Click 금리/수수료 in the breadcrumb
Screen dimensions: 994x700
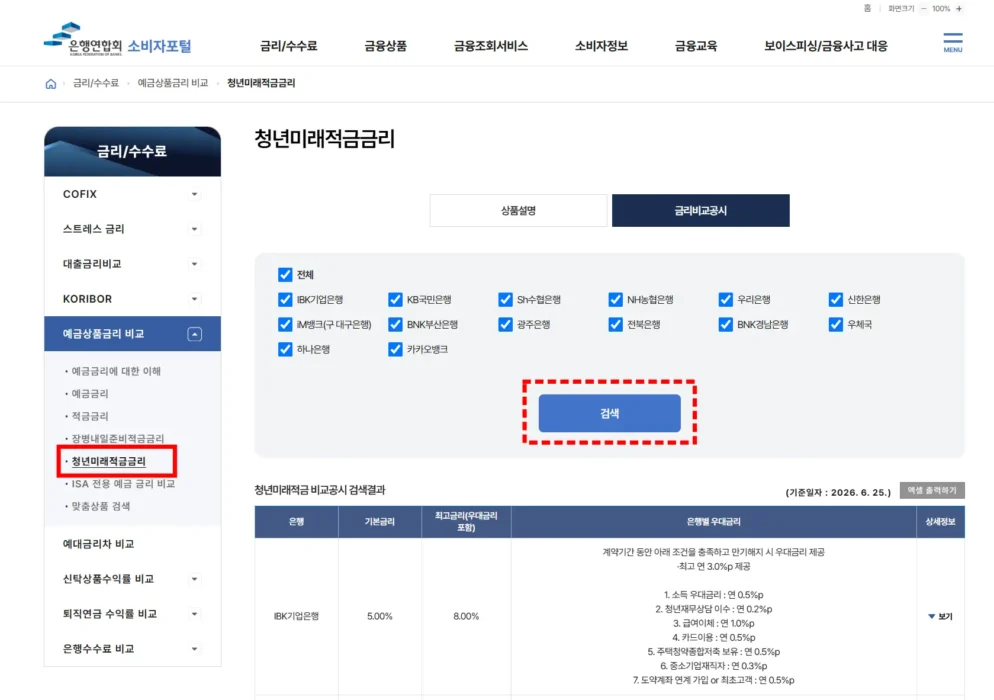96,83
